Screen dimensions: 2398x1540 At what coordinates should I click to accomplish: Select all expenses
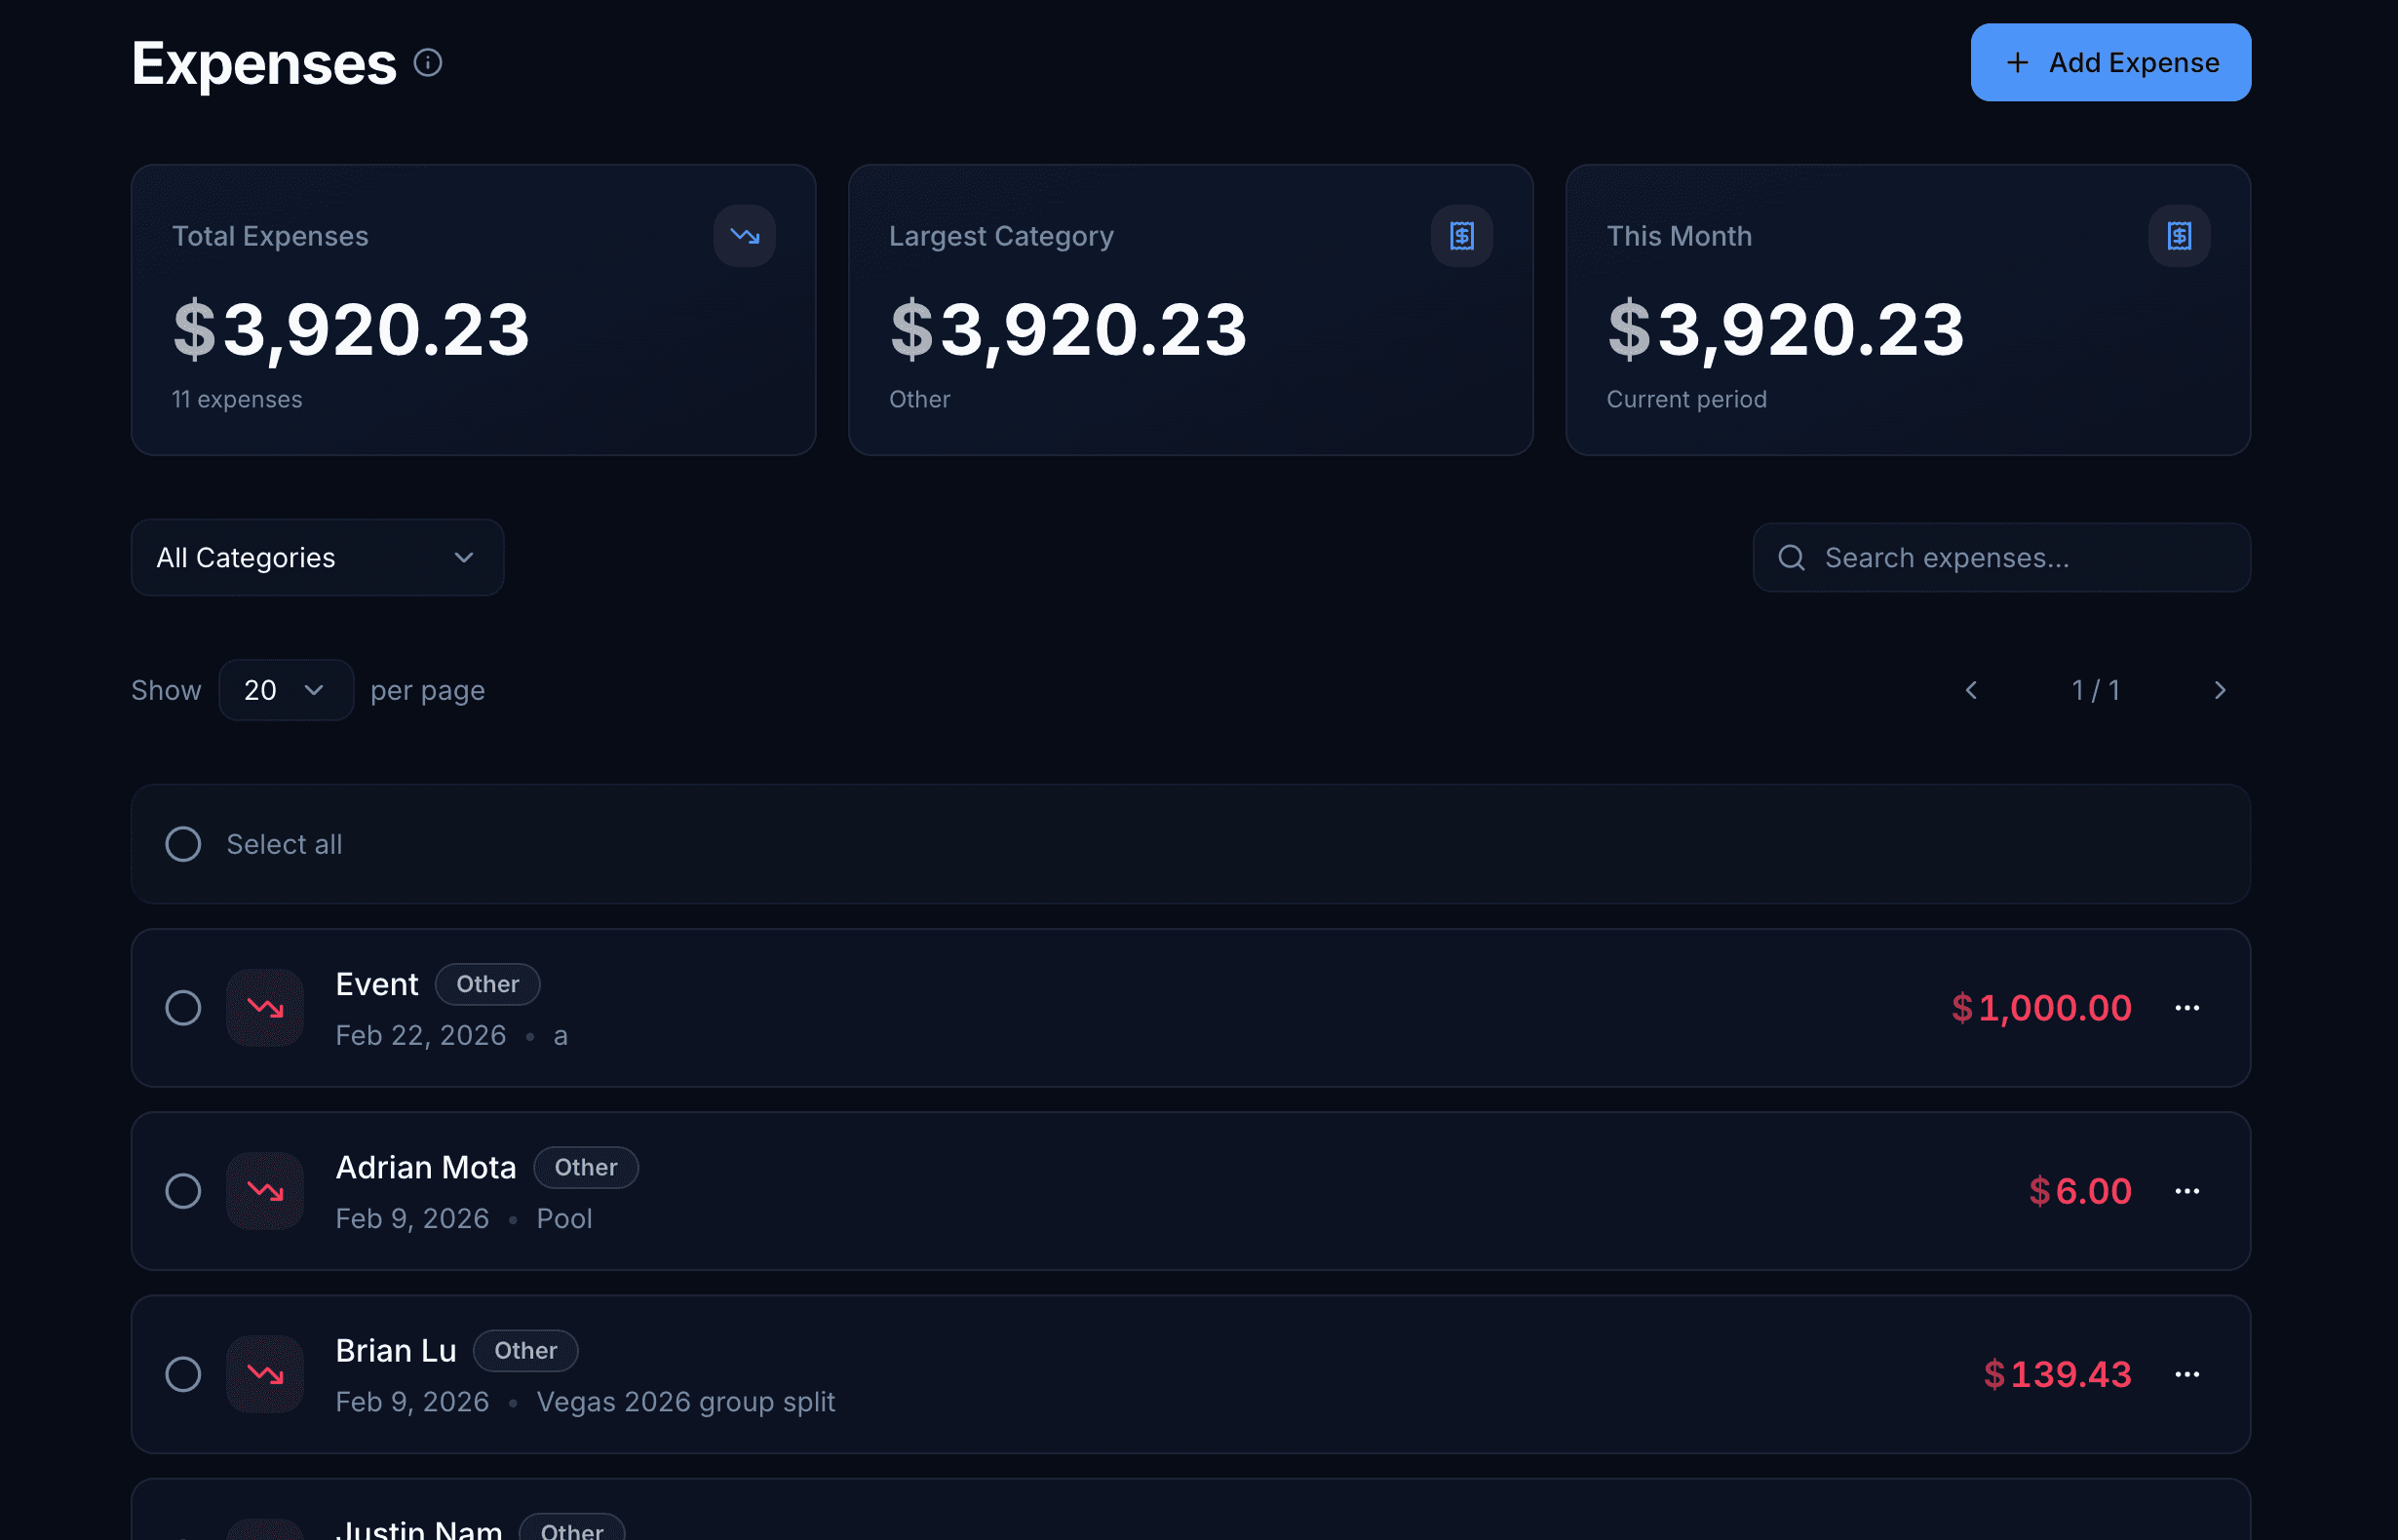point(183,844)
